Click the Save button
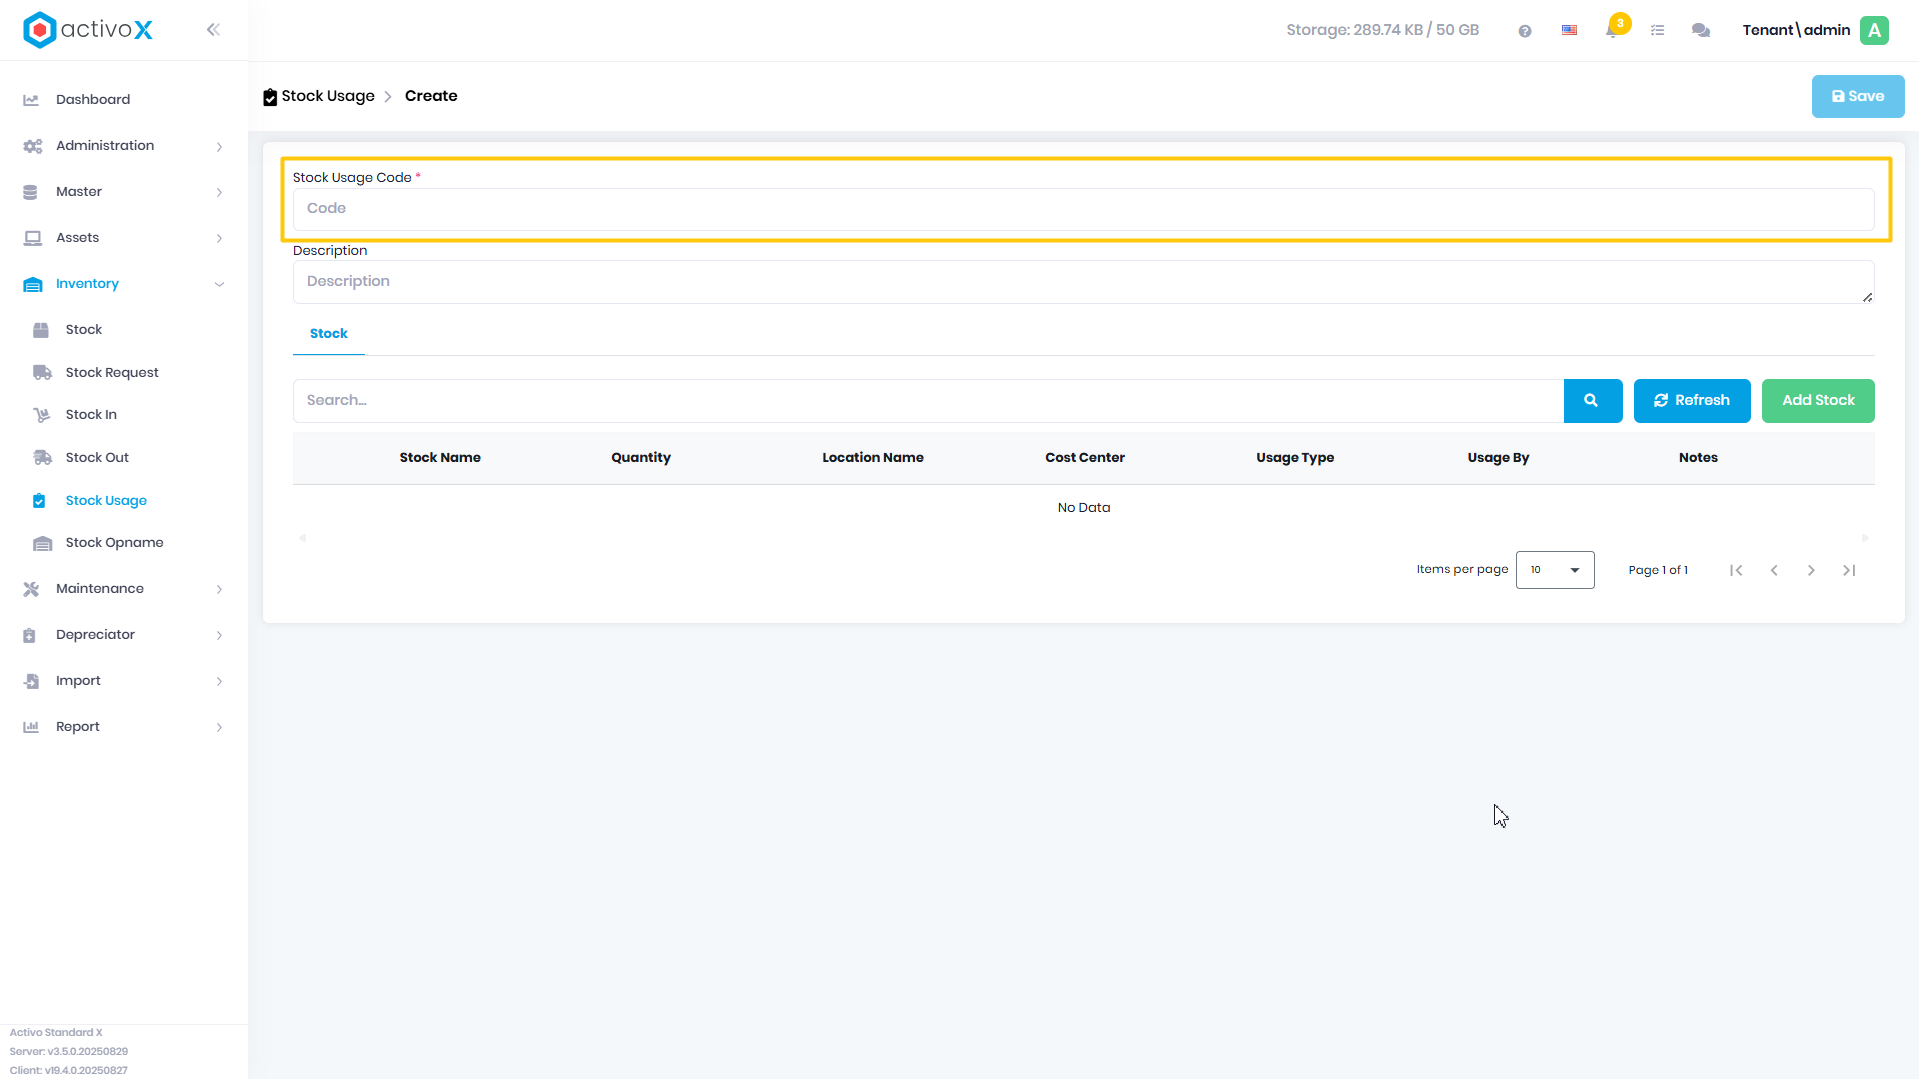The image size is (1919, 1079). click(1858, 97)
